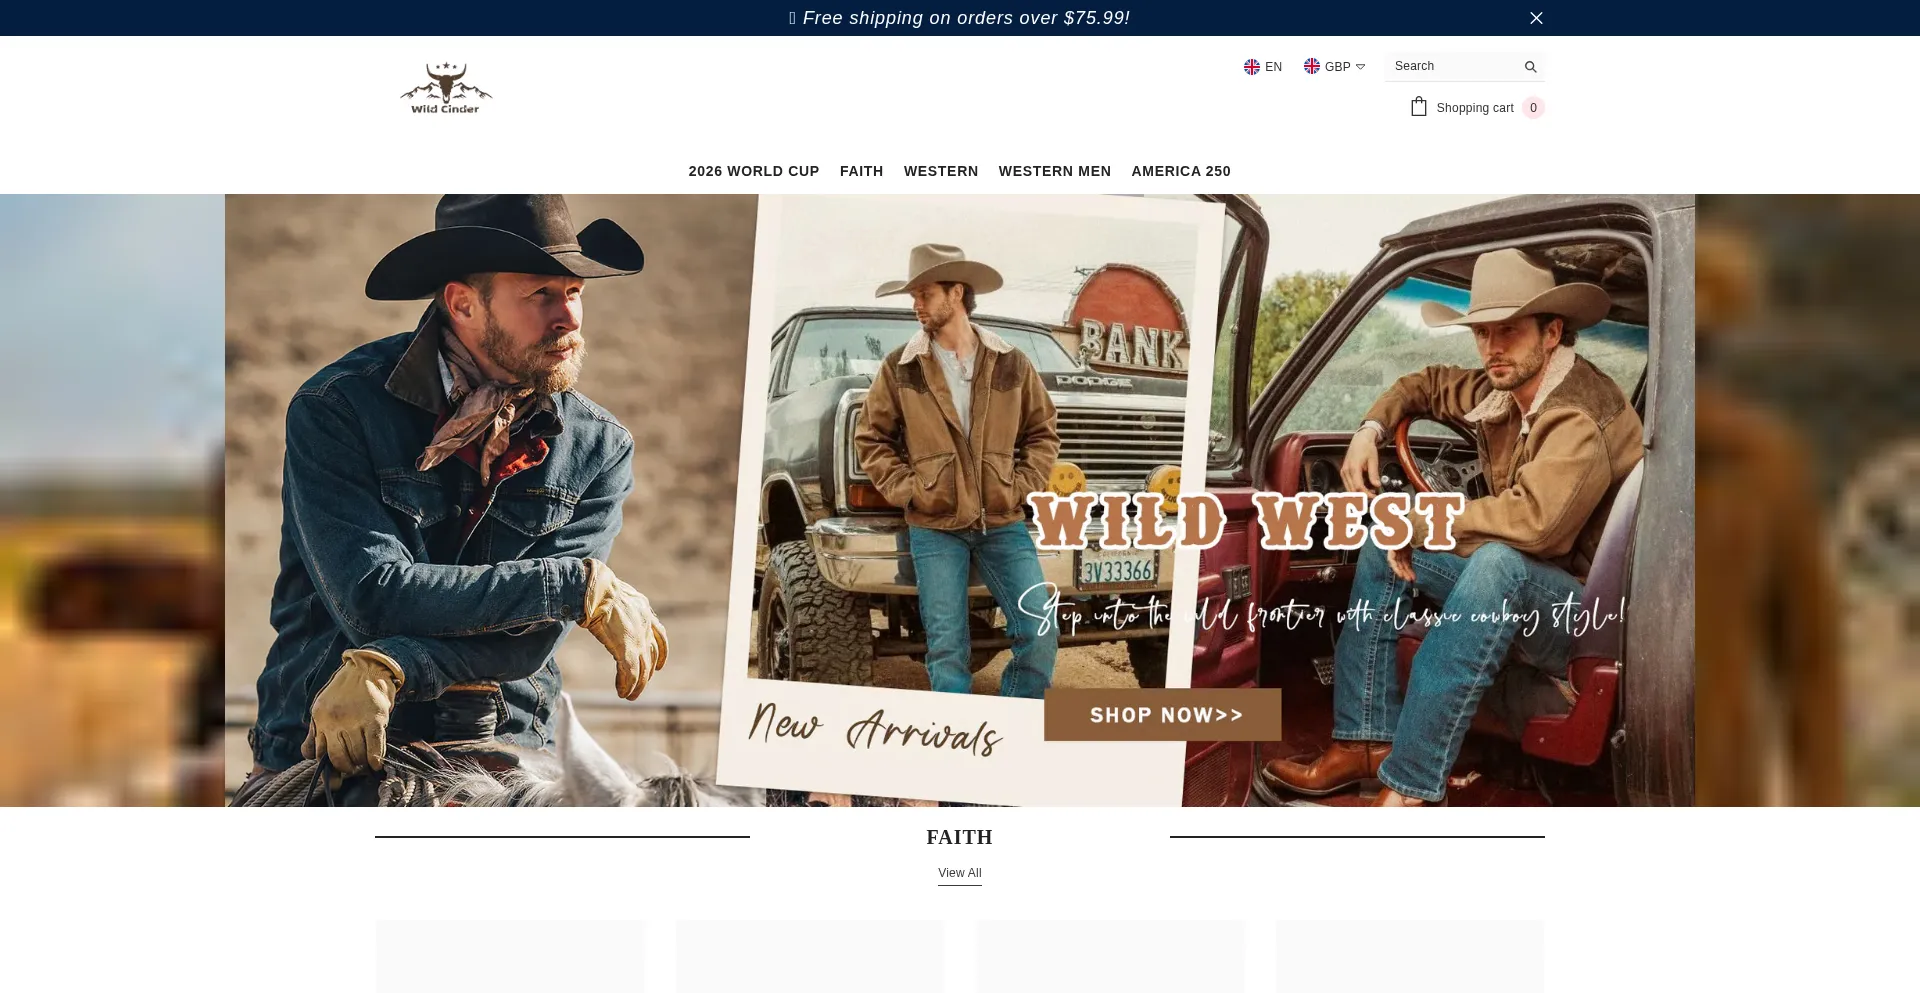Click the cart item count badge
1920x993 pixels.
pyautogui.click(x=1533, y=107)
